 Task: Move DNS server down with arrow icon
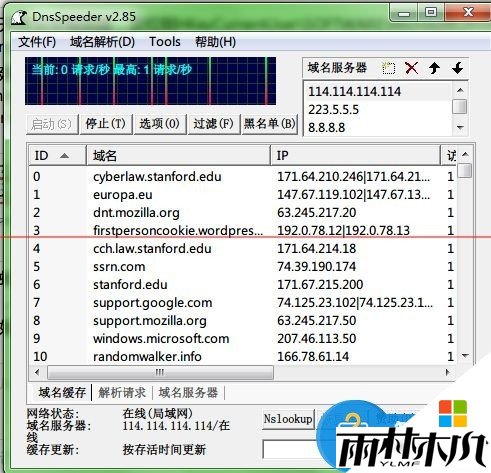click(458, 68)
